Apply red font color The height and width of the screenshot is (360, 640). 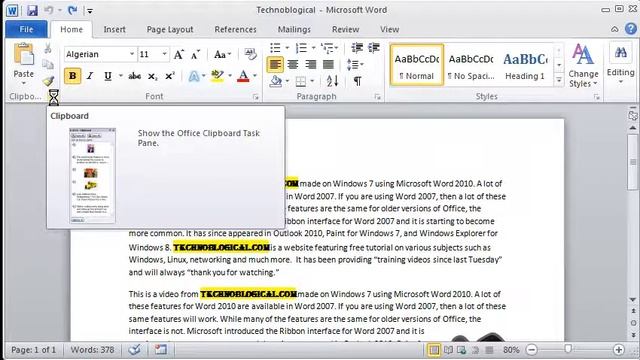(243, 76)
